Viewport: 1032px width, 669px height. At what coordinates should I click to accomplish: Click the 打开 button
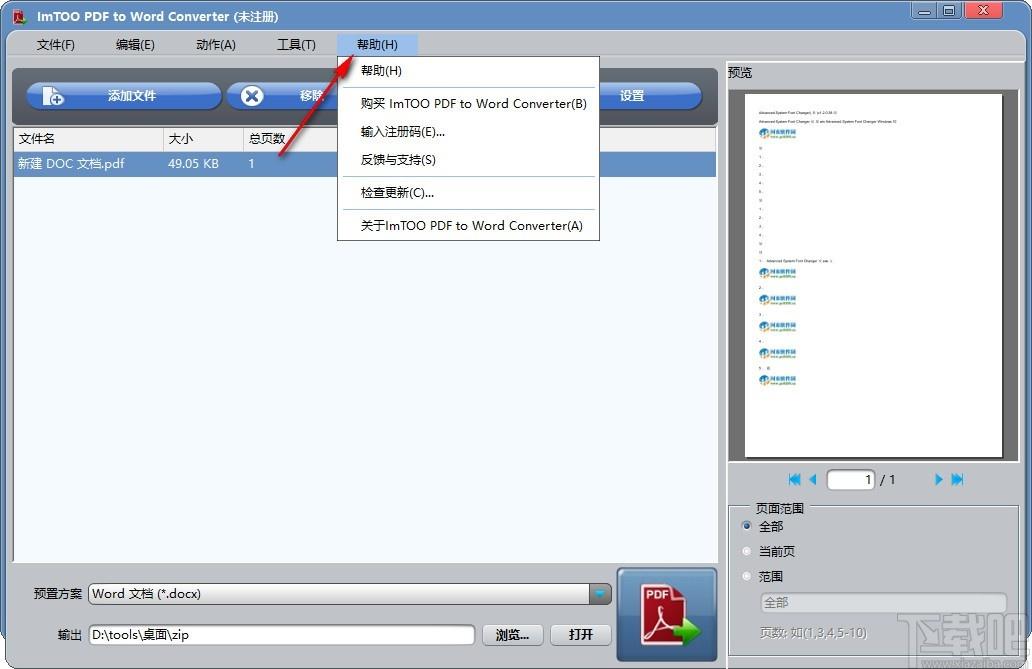(581, 635)
